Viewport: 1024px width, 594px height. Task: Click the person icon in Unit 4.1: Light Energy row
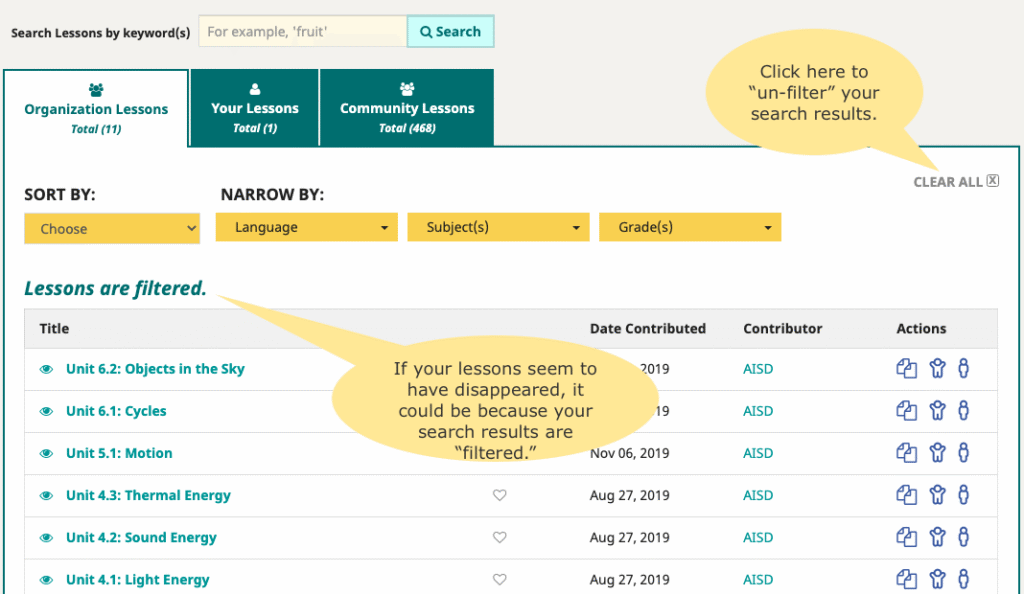click(963, 579)
